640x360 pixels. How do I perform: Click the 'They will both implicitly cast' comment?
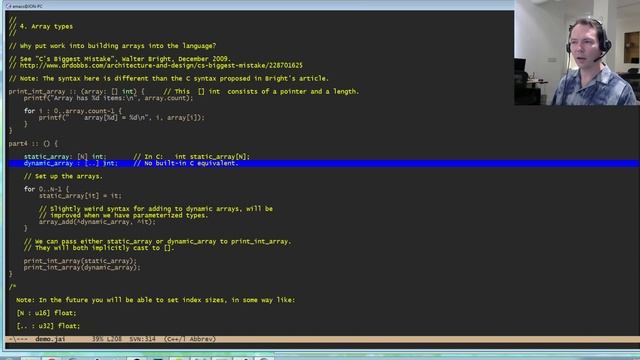pyautogui.click(x=99, y=248)
